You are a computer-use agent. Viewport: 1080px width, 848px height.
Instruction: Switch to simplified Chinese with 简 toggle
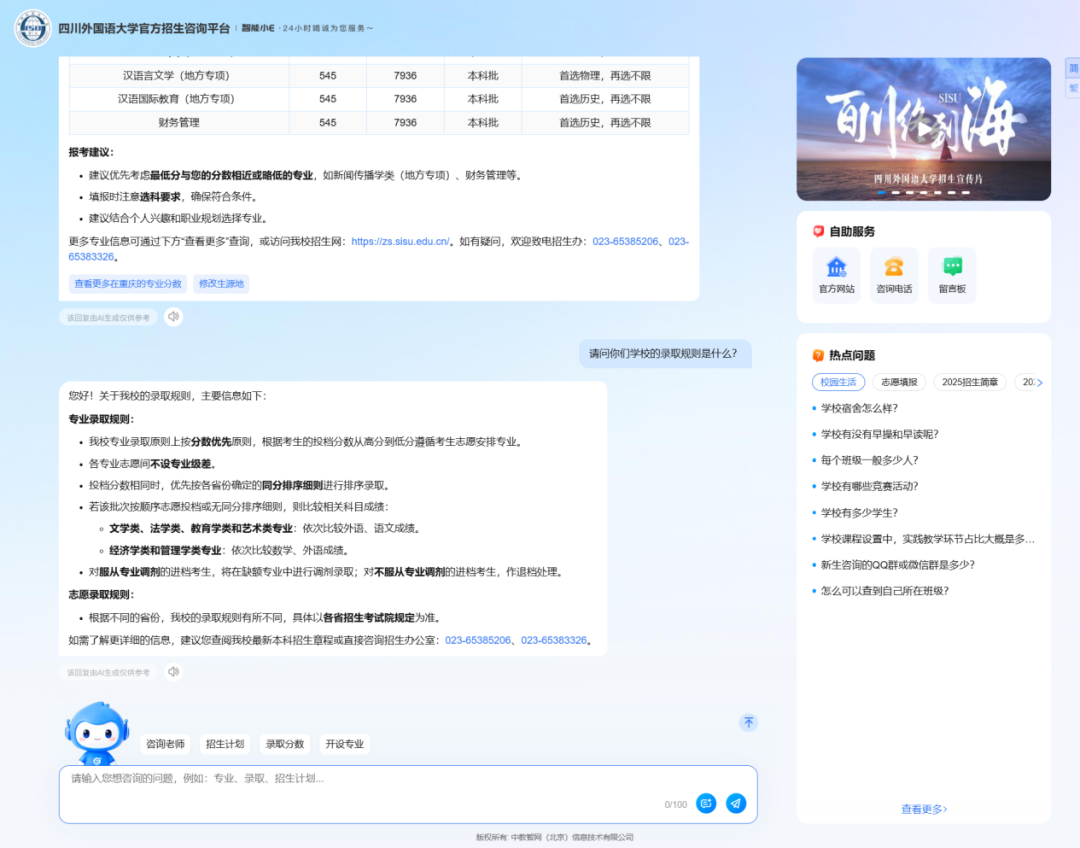[1073, 69]
